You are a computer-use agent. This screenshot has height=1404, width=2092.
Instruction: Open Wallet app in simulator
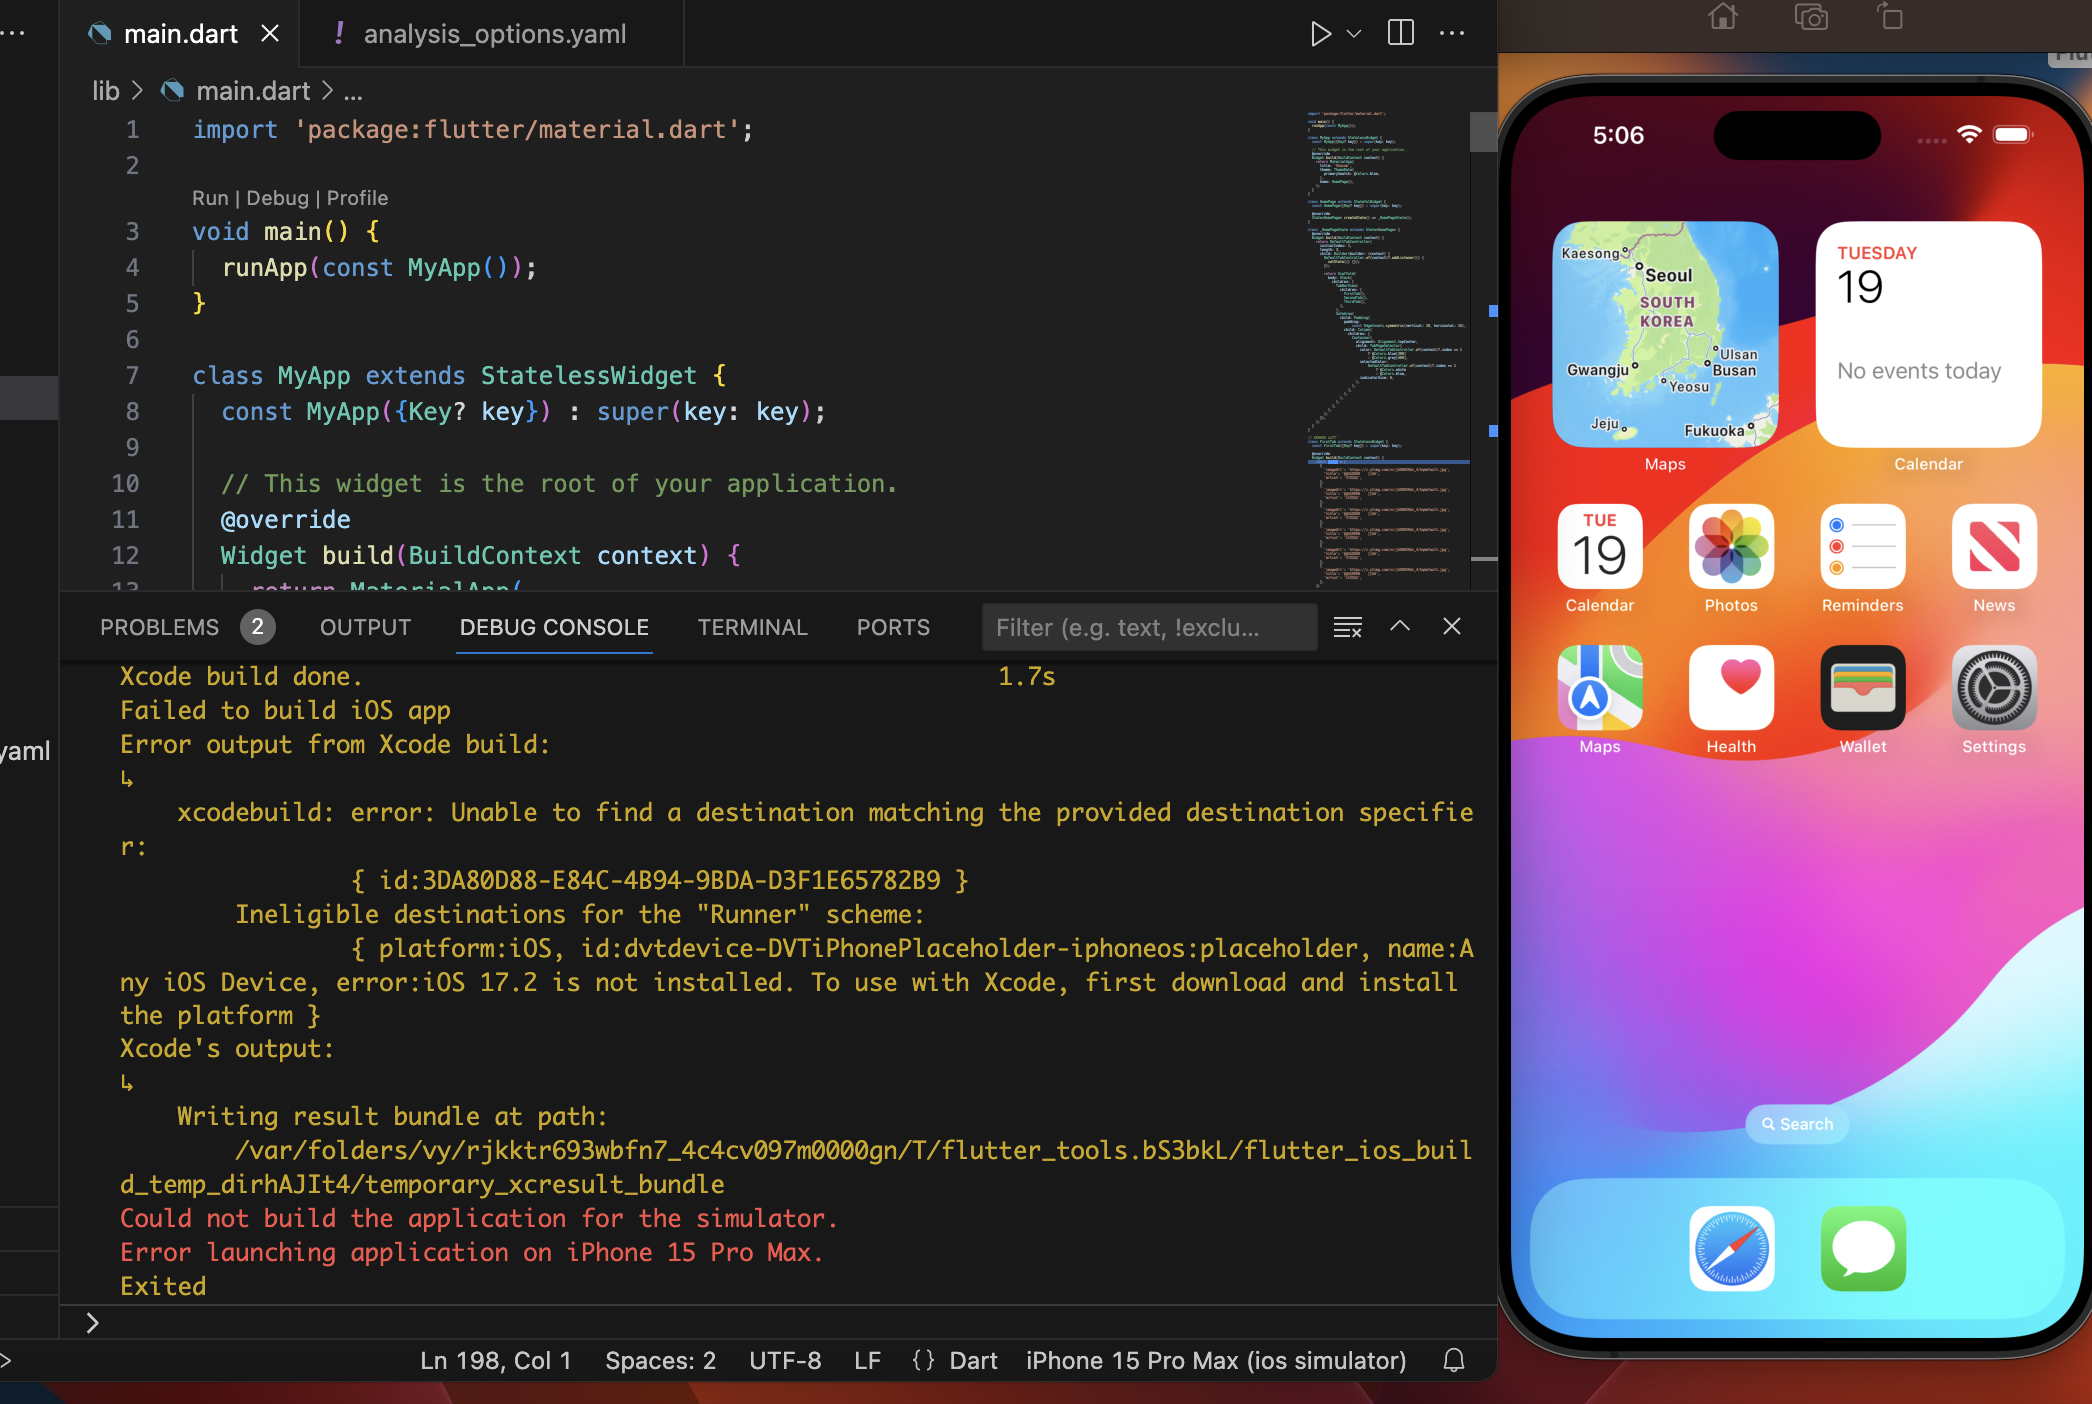1862,687
